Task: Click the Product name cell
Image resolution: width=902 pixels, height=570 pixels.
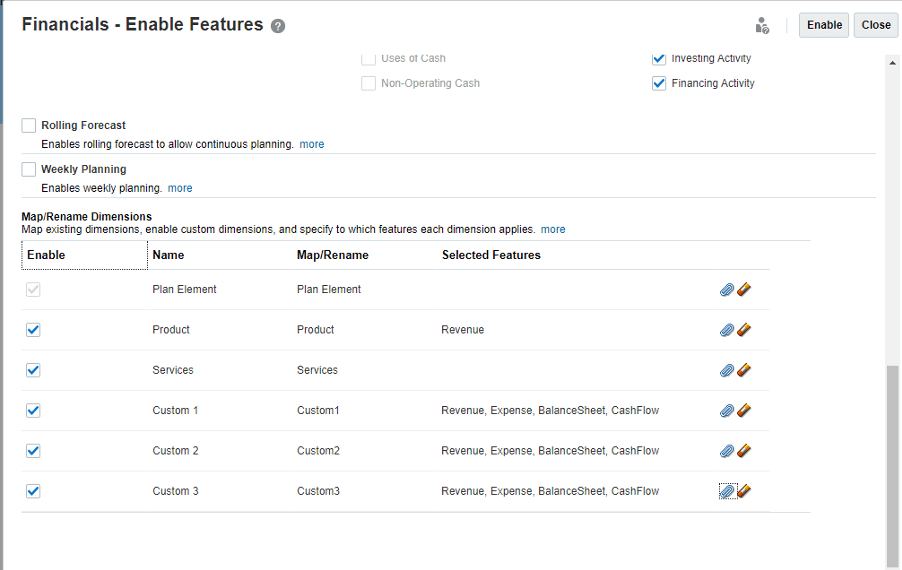Action: click(171, 330)
